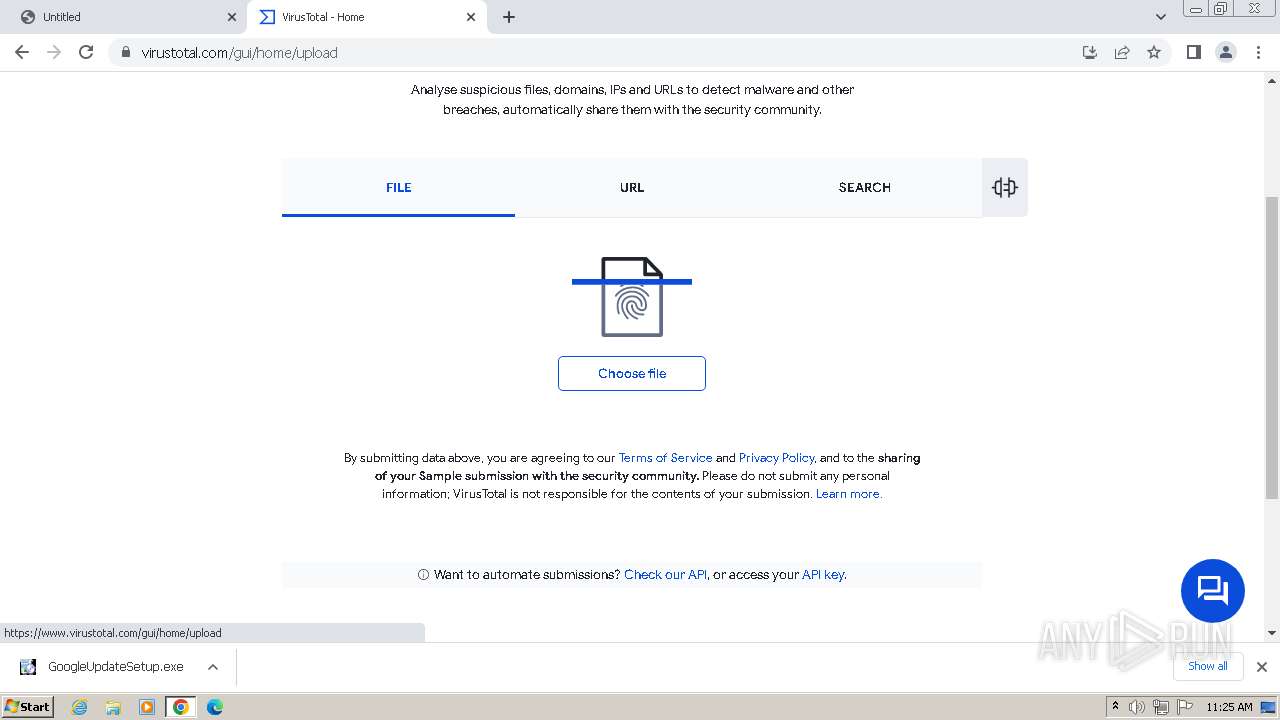The height and width of the screenshot is (720, 1280).
Task: Click the Choose file button
Action: [x=632, y=373]
